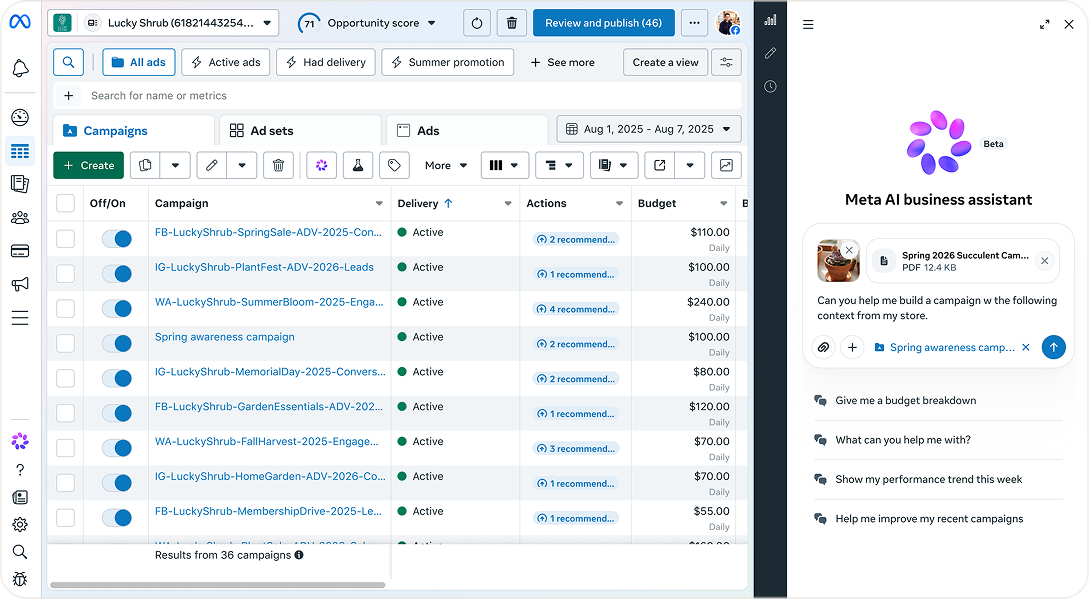Switch to Ads tab

point(467,131)
